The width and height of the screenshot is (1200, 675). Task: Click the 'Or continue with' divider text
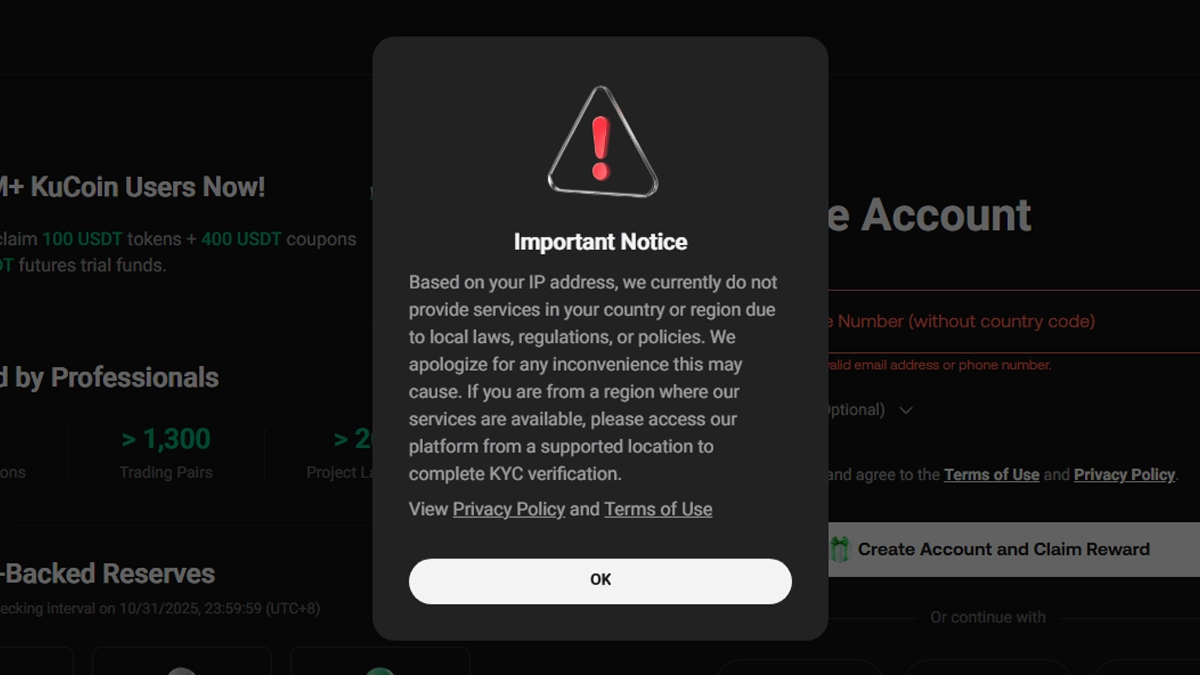(x=987, y=617)
